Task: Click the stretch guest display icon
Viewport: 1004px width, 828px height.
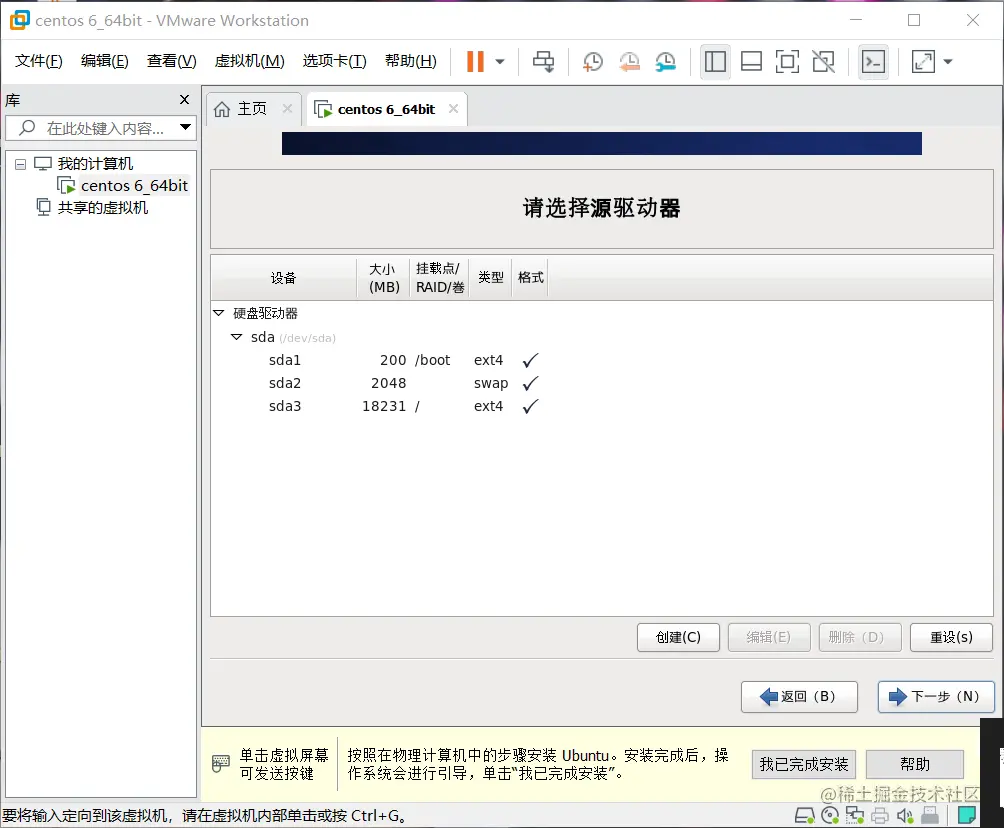Action: (923, 61)
